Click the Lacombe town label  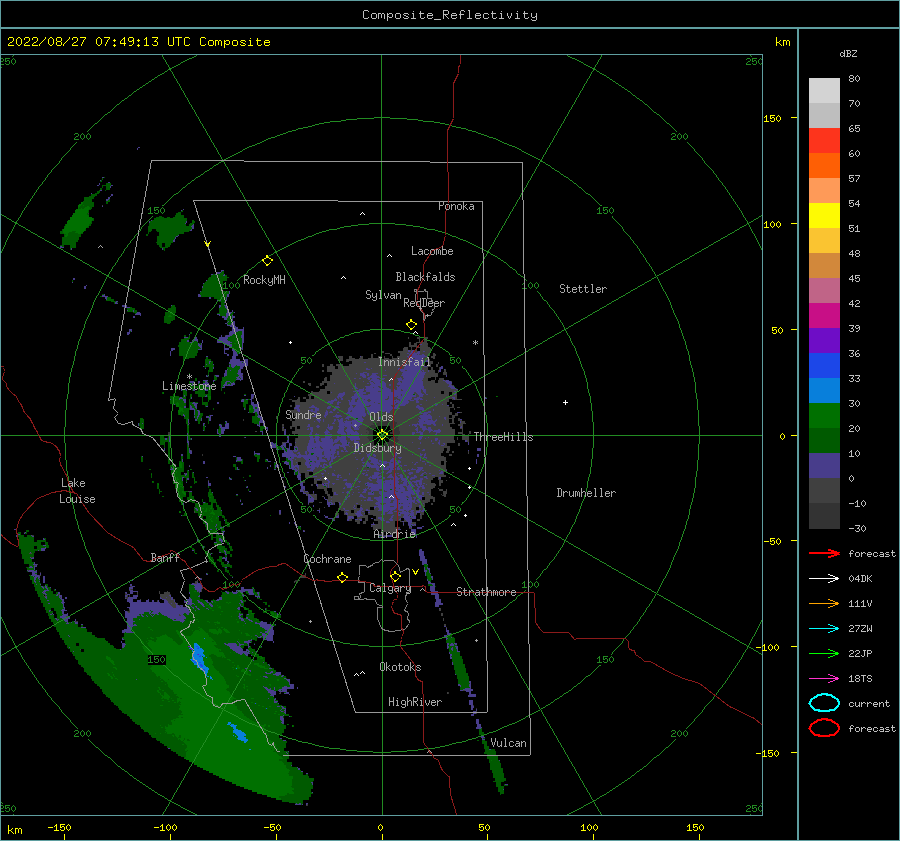(x=432, y=251)
